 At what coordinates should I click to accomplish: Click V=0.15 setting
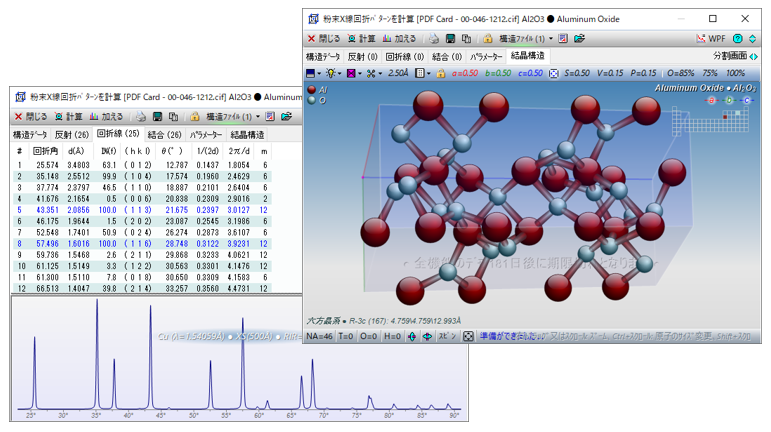[x=610, y=73]
